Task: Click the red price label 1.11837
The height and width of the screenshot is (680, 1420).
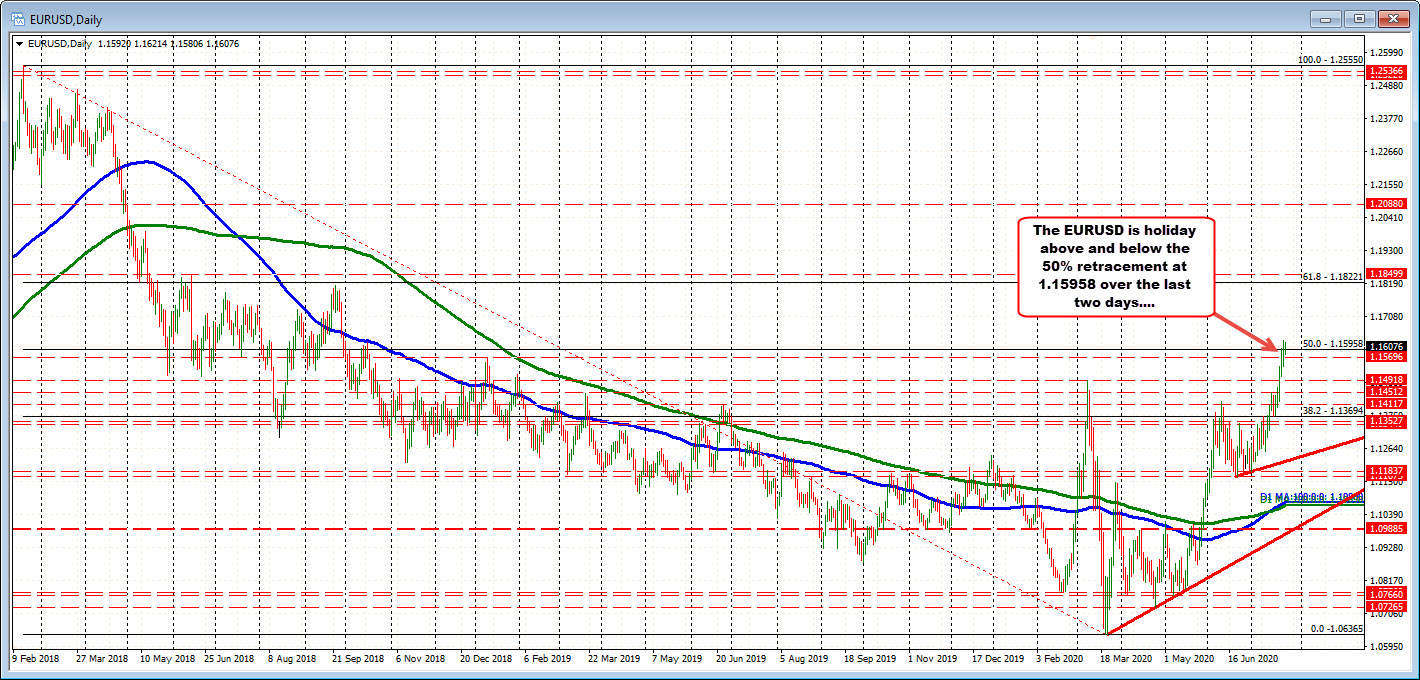Action: [1386, 470]
